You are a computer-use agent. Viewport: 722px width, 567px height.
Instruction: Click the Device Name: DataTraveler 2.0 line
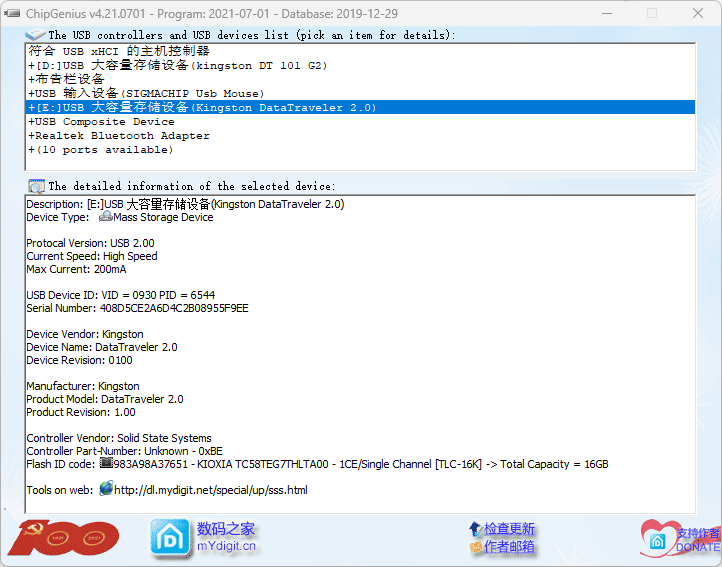102,347
